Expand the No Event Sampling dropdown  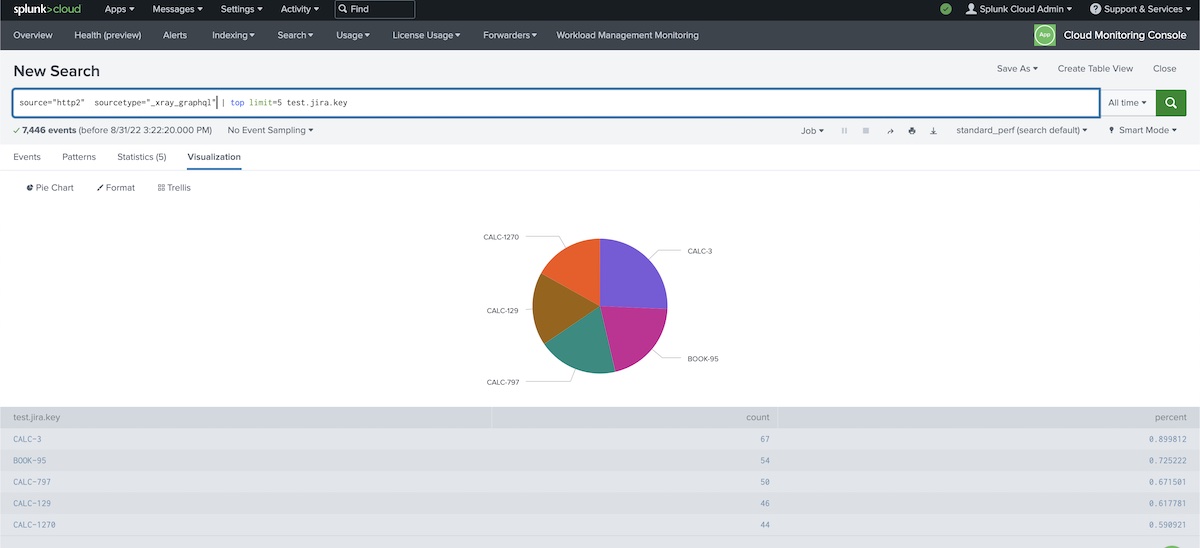pyautogui.click(x=270, y=131)
